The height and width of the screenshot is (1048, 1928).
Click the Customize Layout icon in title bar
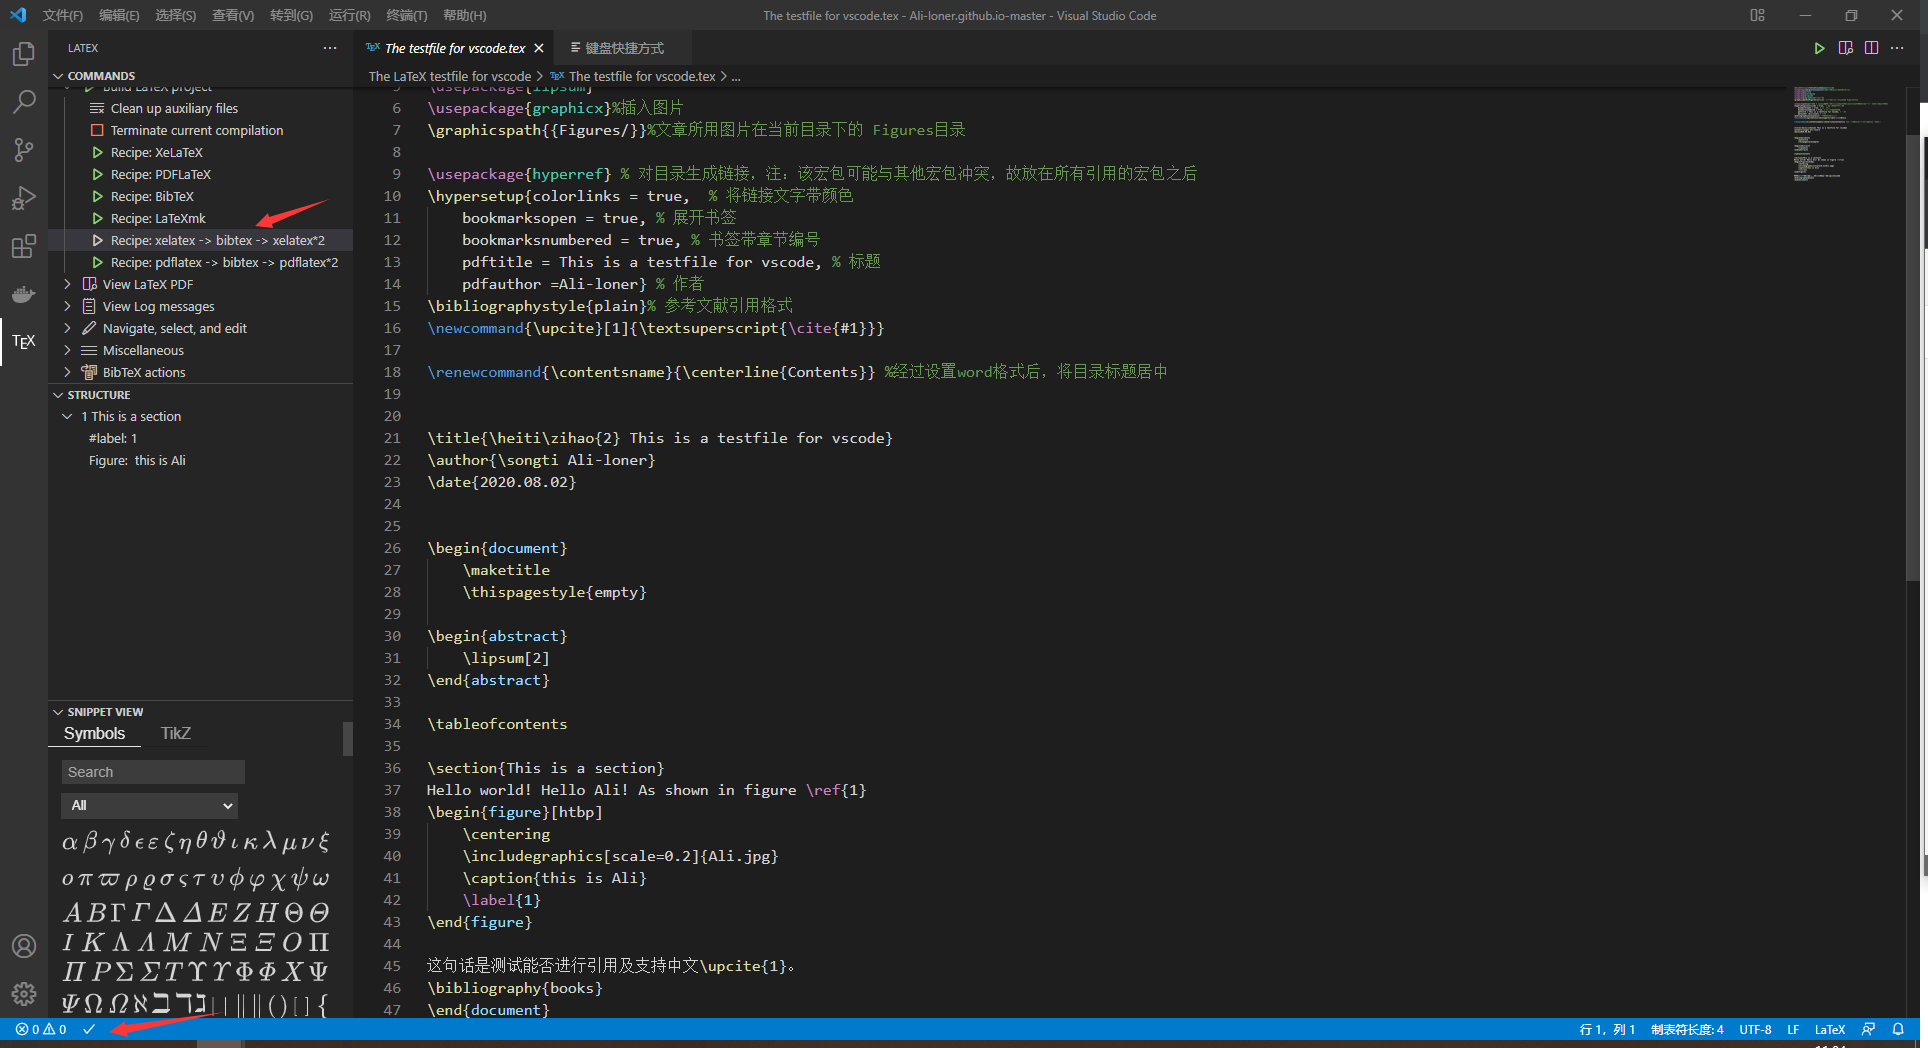click(x=1757, y=15)
